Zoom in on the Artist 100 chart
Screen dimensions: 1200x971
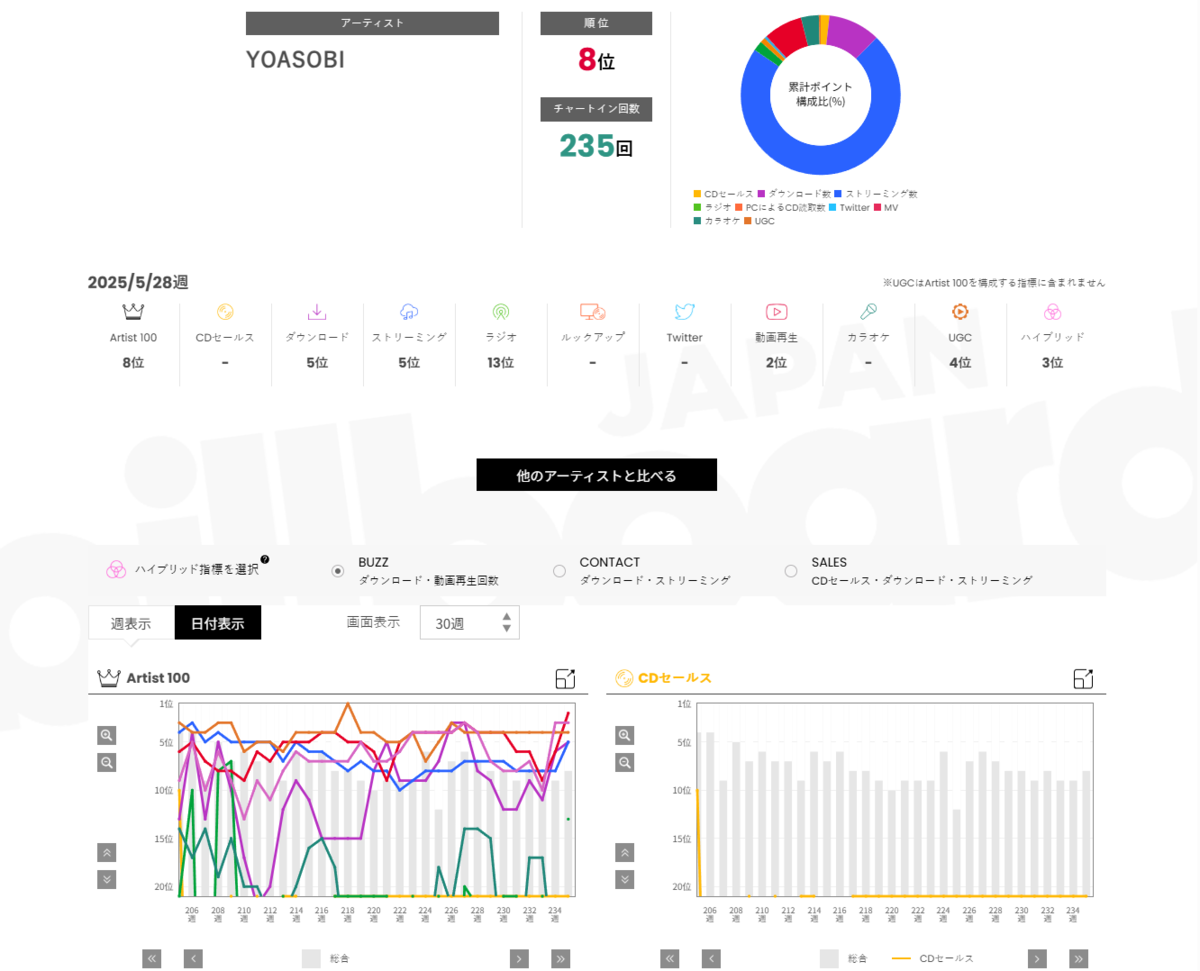pyautogui.click(x=107, y=735)
